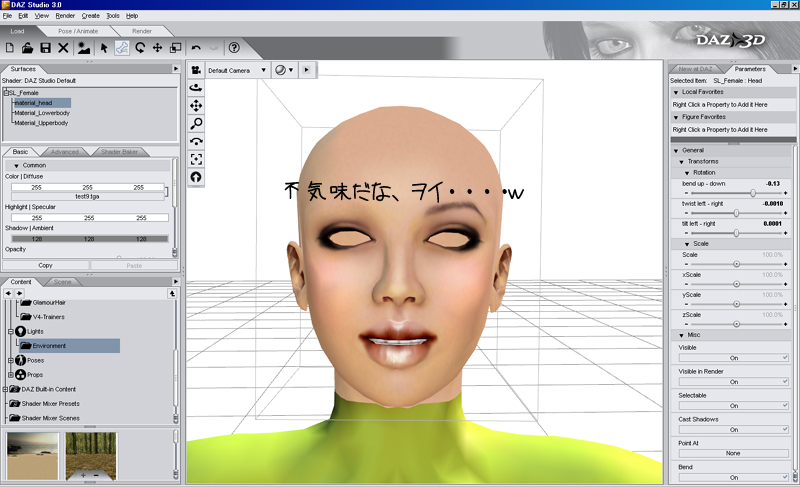This screenshot has width=800, height=487.
Task: Click the figure import icon in the toolbar
Action: pyautogui.click(x=84, y=48)
